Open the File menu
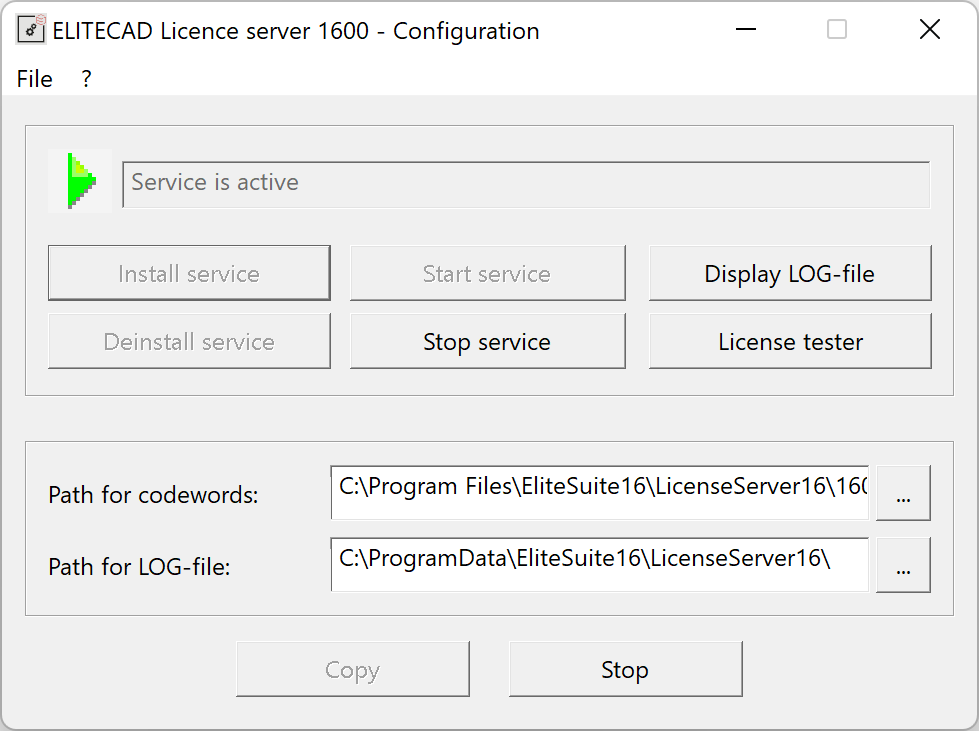 35,79
